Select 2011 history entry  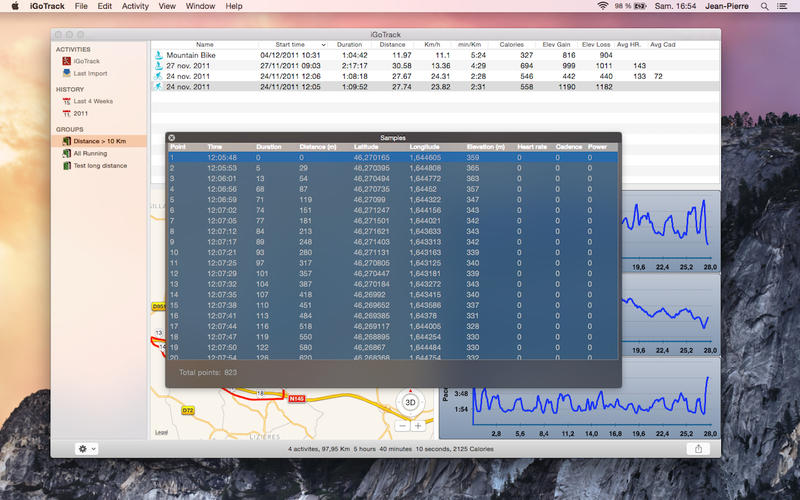coord(81,114)
